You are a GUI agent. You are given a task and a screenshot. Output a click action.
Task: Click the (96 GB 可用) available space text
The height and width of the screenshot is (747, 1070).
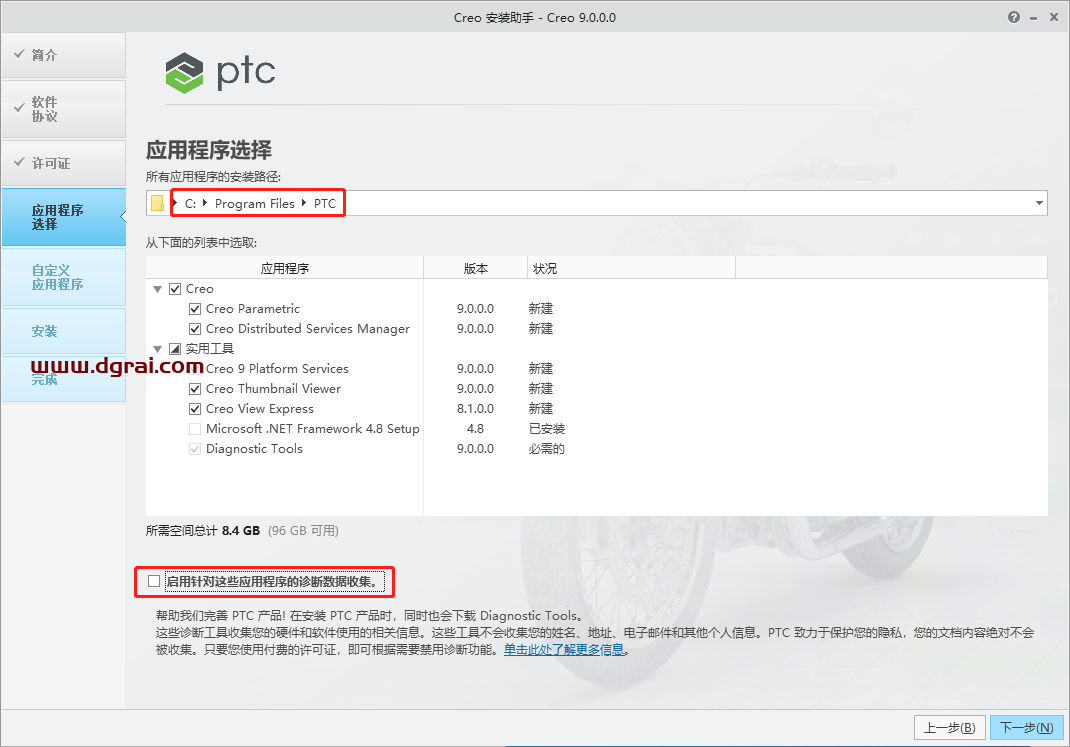(x=303, y=531)
